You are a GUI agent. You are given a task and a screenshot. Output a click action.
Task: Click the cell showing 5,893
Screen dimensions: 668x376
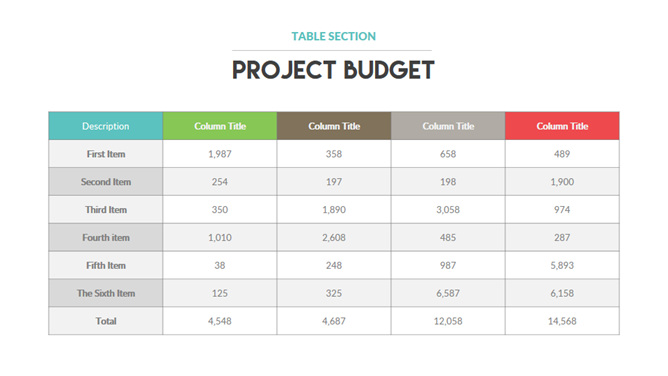point(562,265)
